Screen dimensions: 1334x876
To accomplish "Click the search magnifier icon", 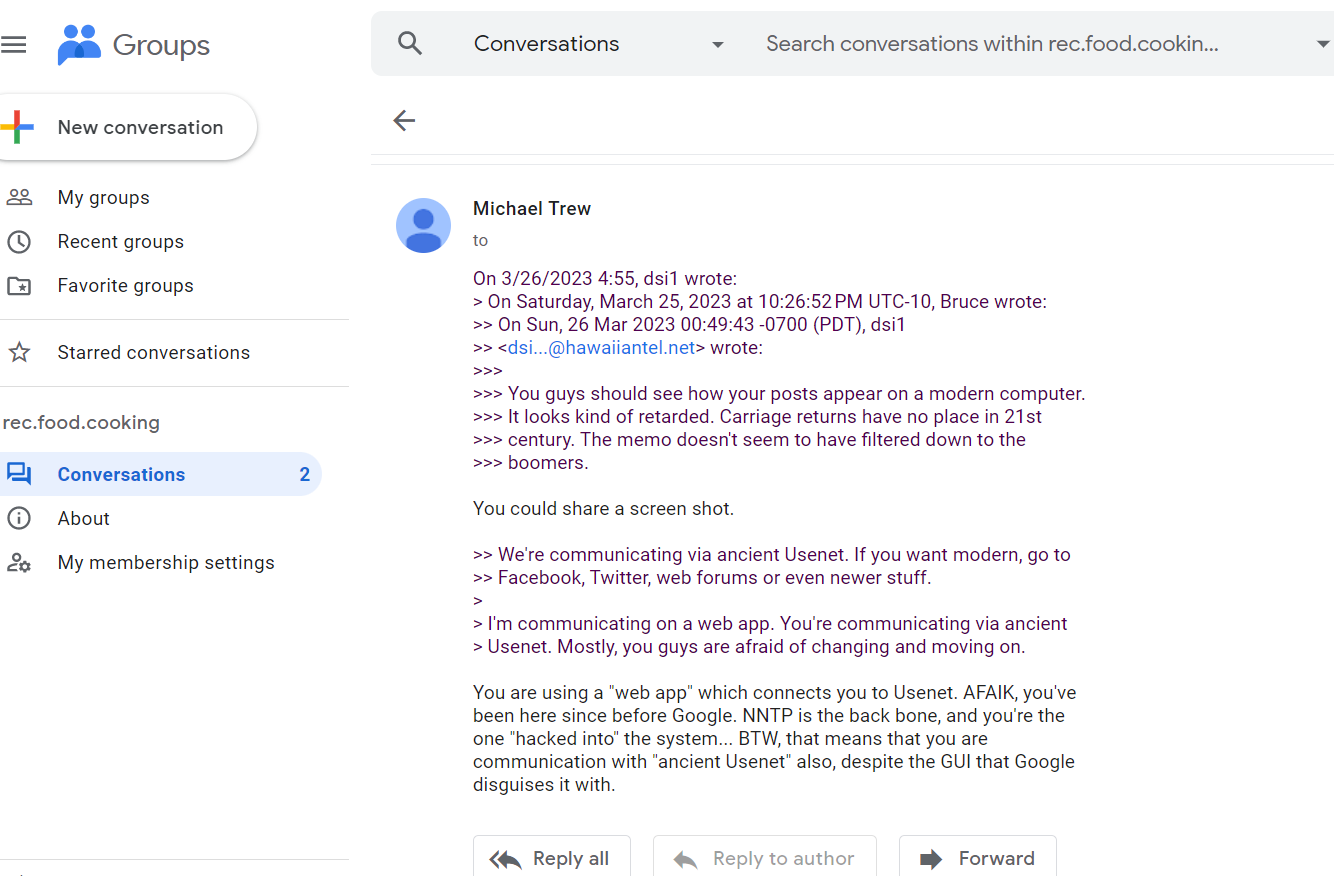I will pos(410,43).
